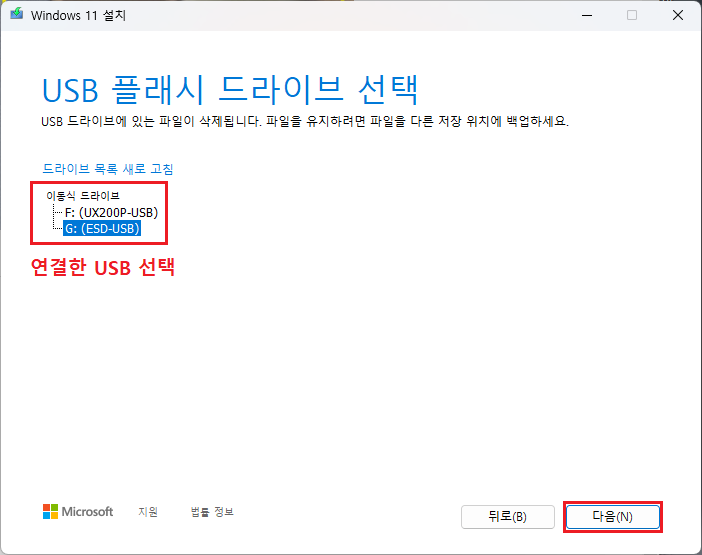This screenshot has width=702, height=555.
Task: Close the Windows 11 설치 window
Action: pyautogui.click(x=678, y=16)
